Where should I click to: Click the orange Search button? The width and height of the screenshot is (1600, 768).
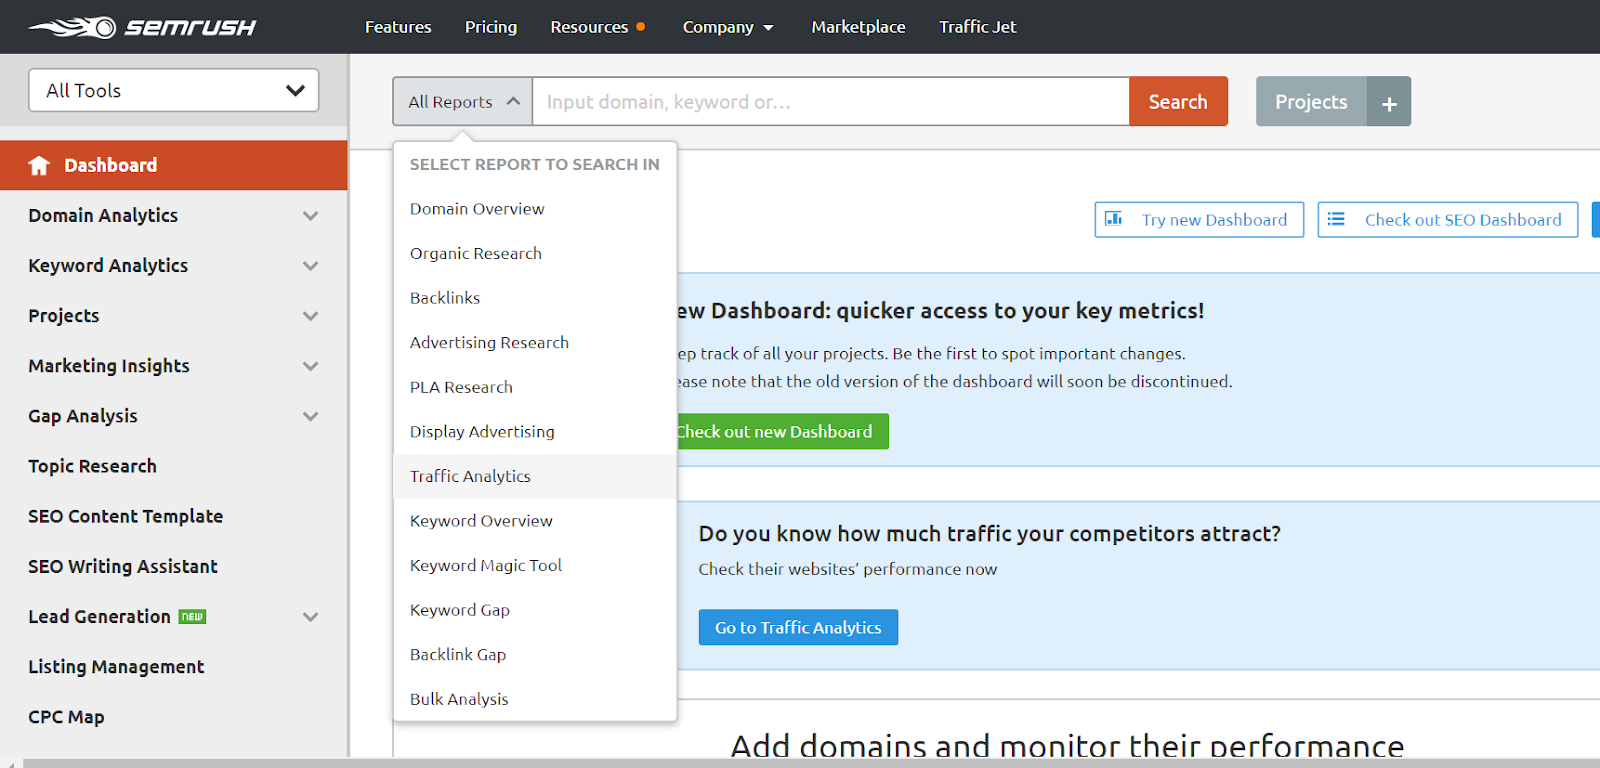click(x=1178, y=102)
